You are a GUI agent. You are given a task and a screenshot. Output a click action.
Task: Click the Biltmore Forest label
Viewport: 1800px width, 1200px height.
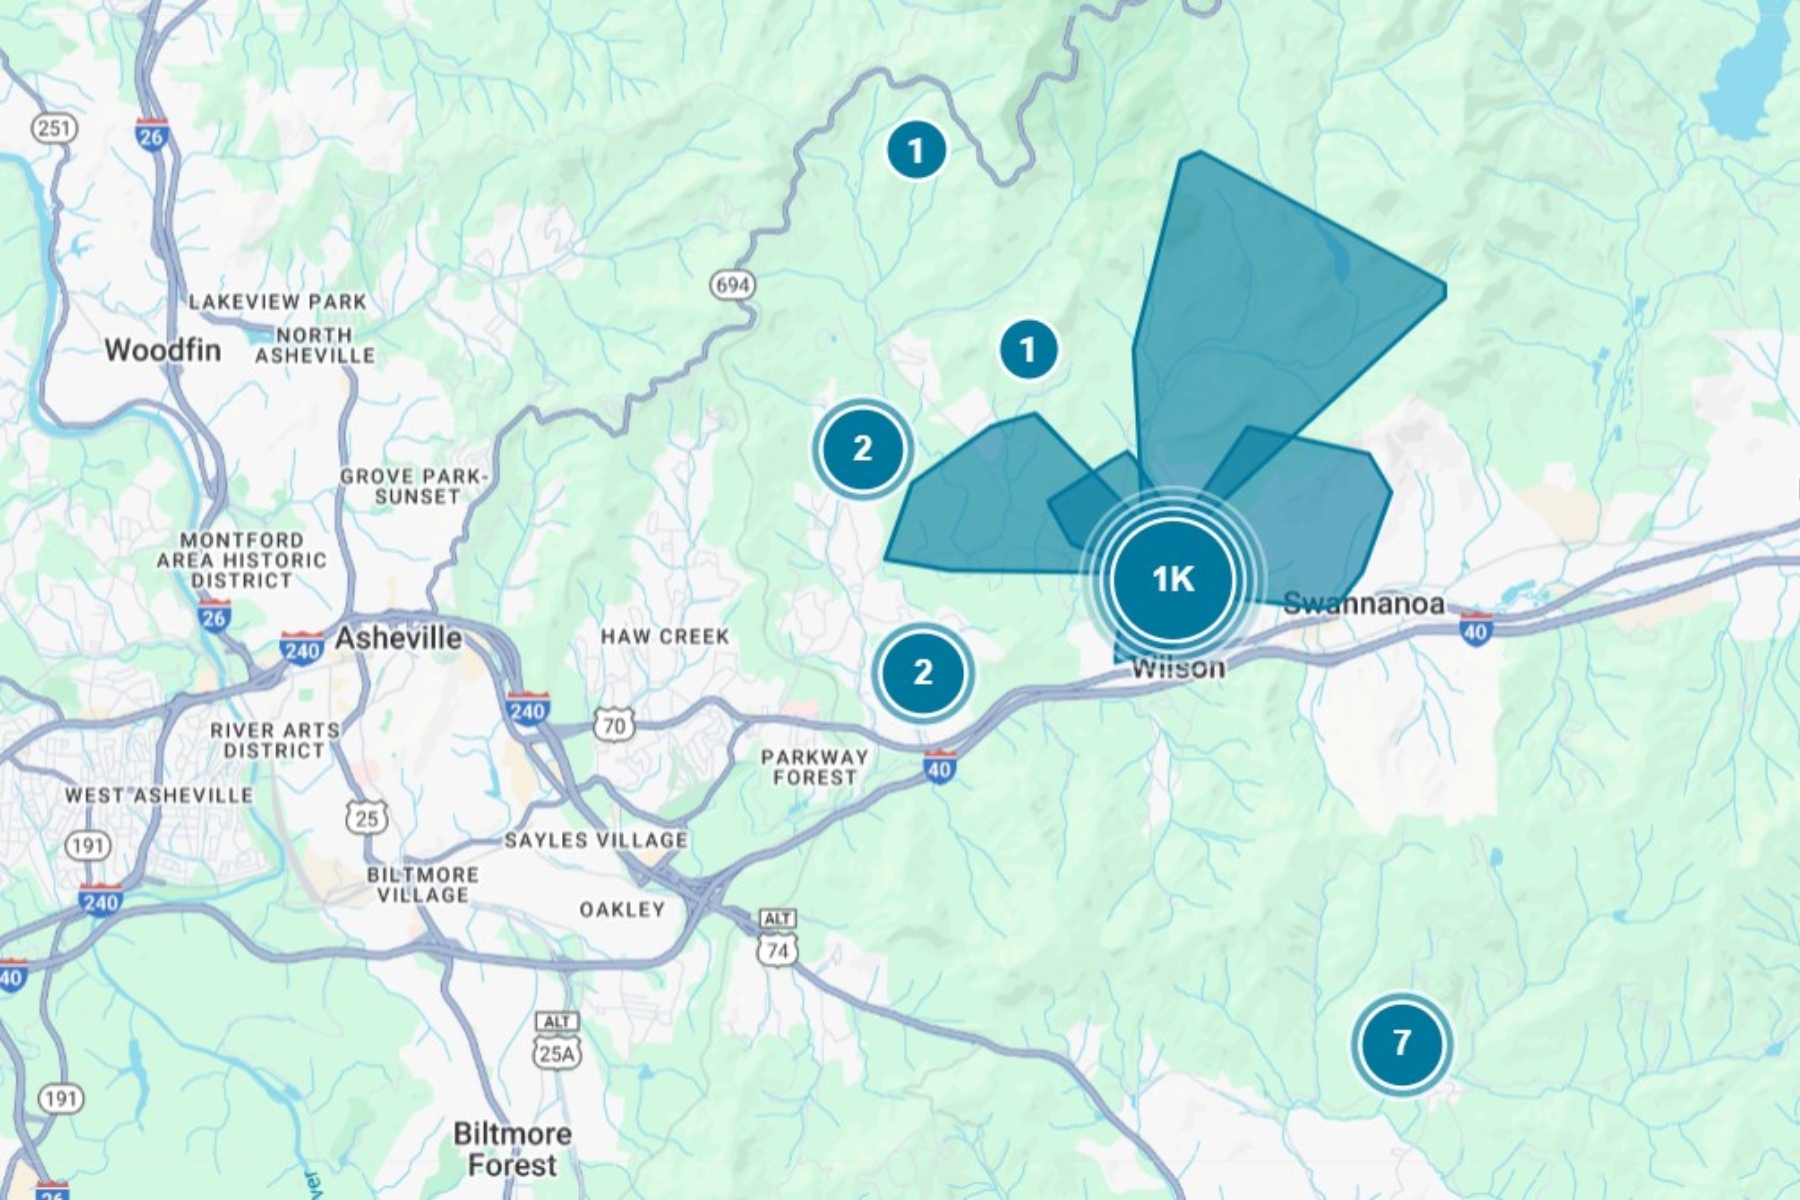(512, 1149)
